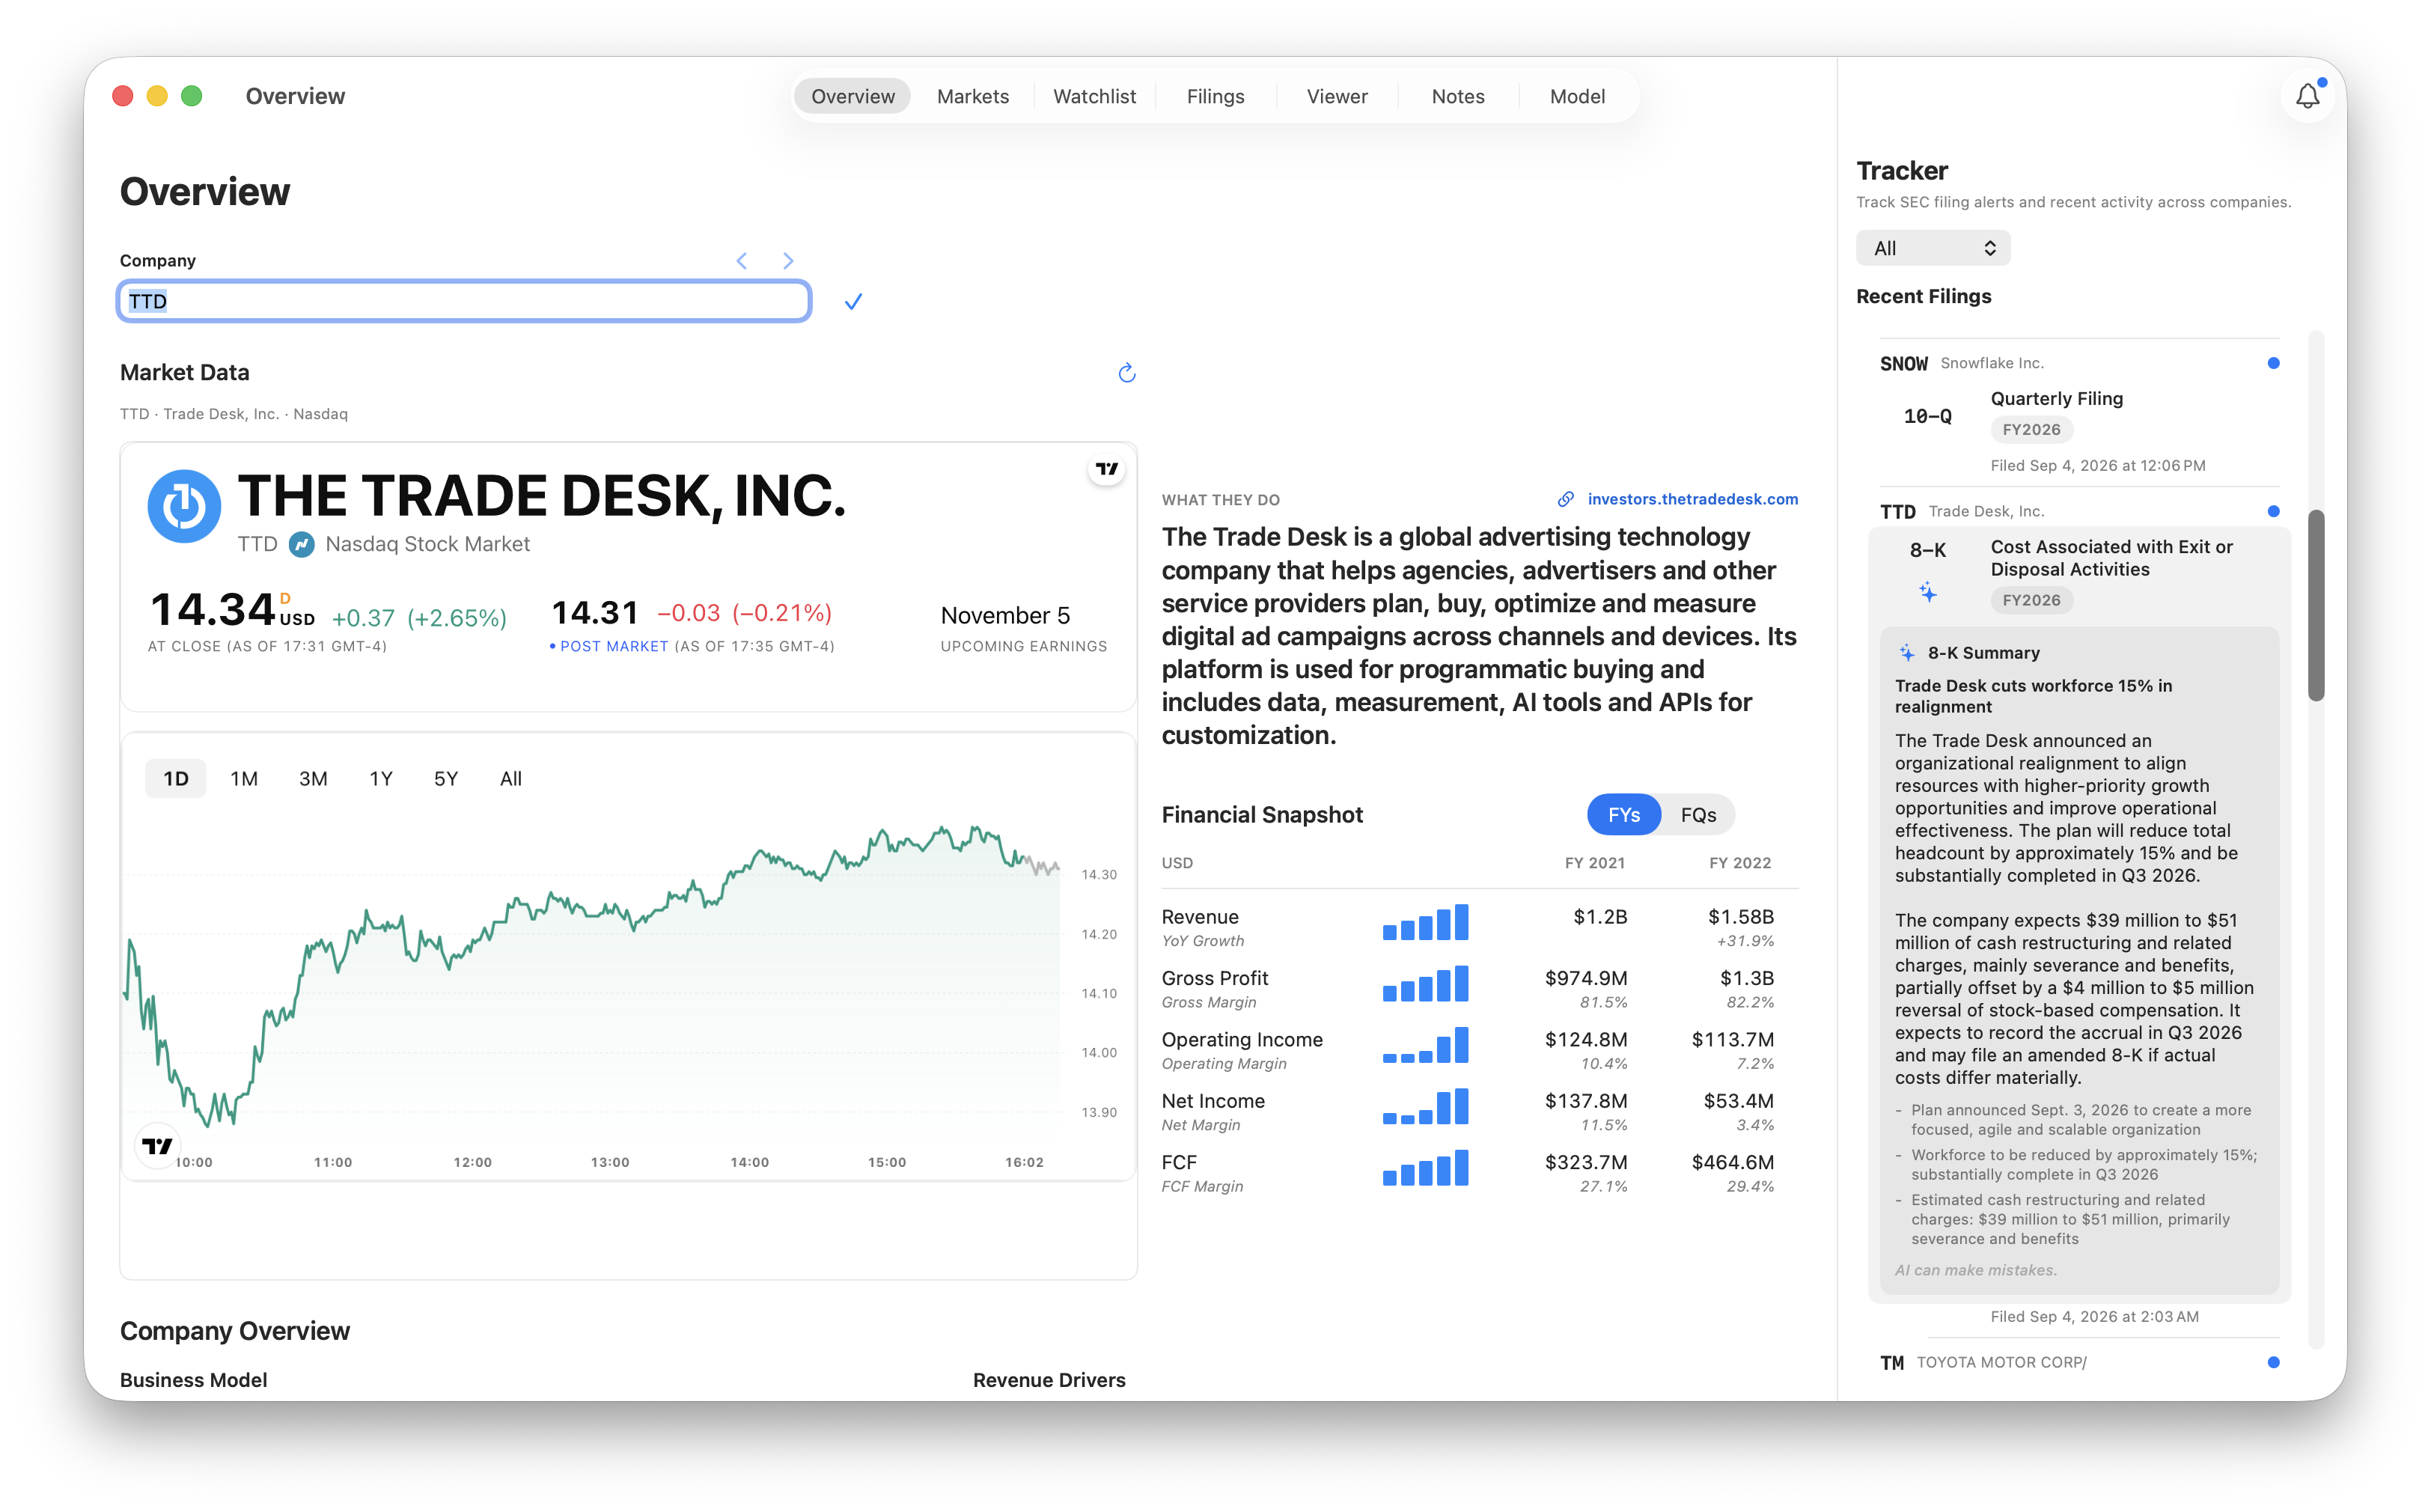Select 1D chart range
This screenshot has width=2431, height=1512.
(x=176, y=779)
